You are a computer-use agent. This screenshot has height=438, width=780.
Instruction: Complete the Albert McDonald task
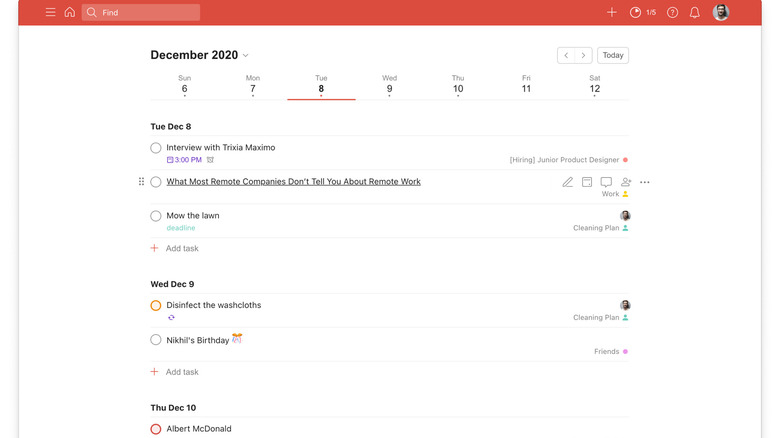[x=156, y=429]
